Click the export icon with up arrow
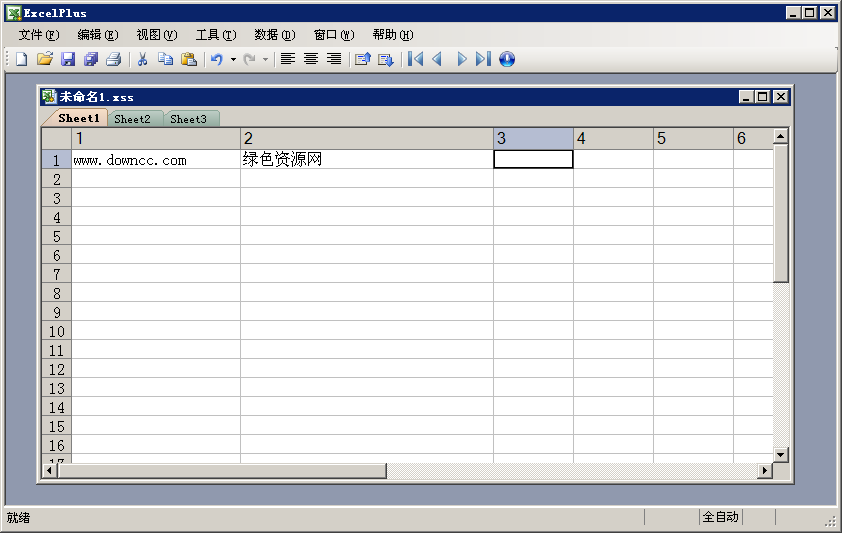 point(363,59)
